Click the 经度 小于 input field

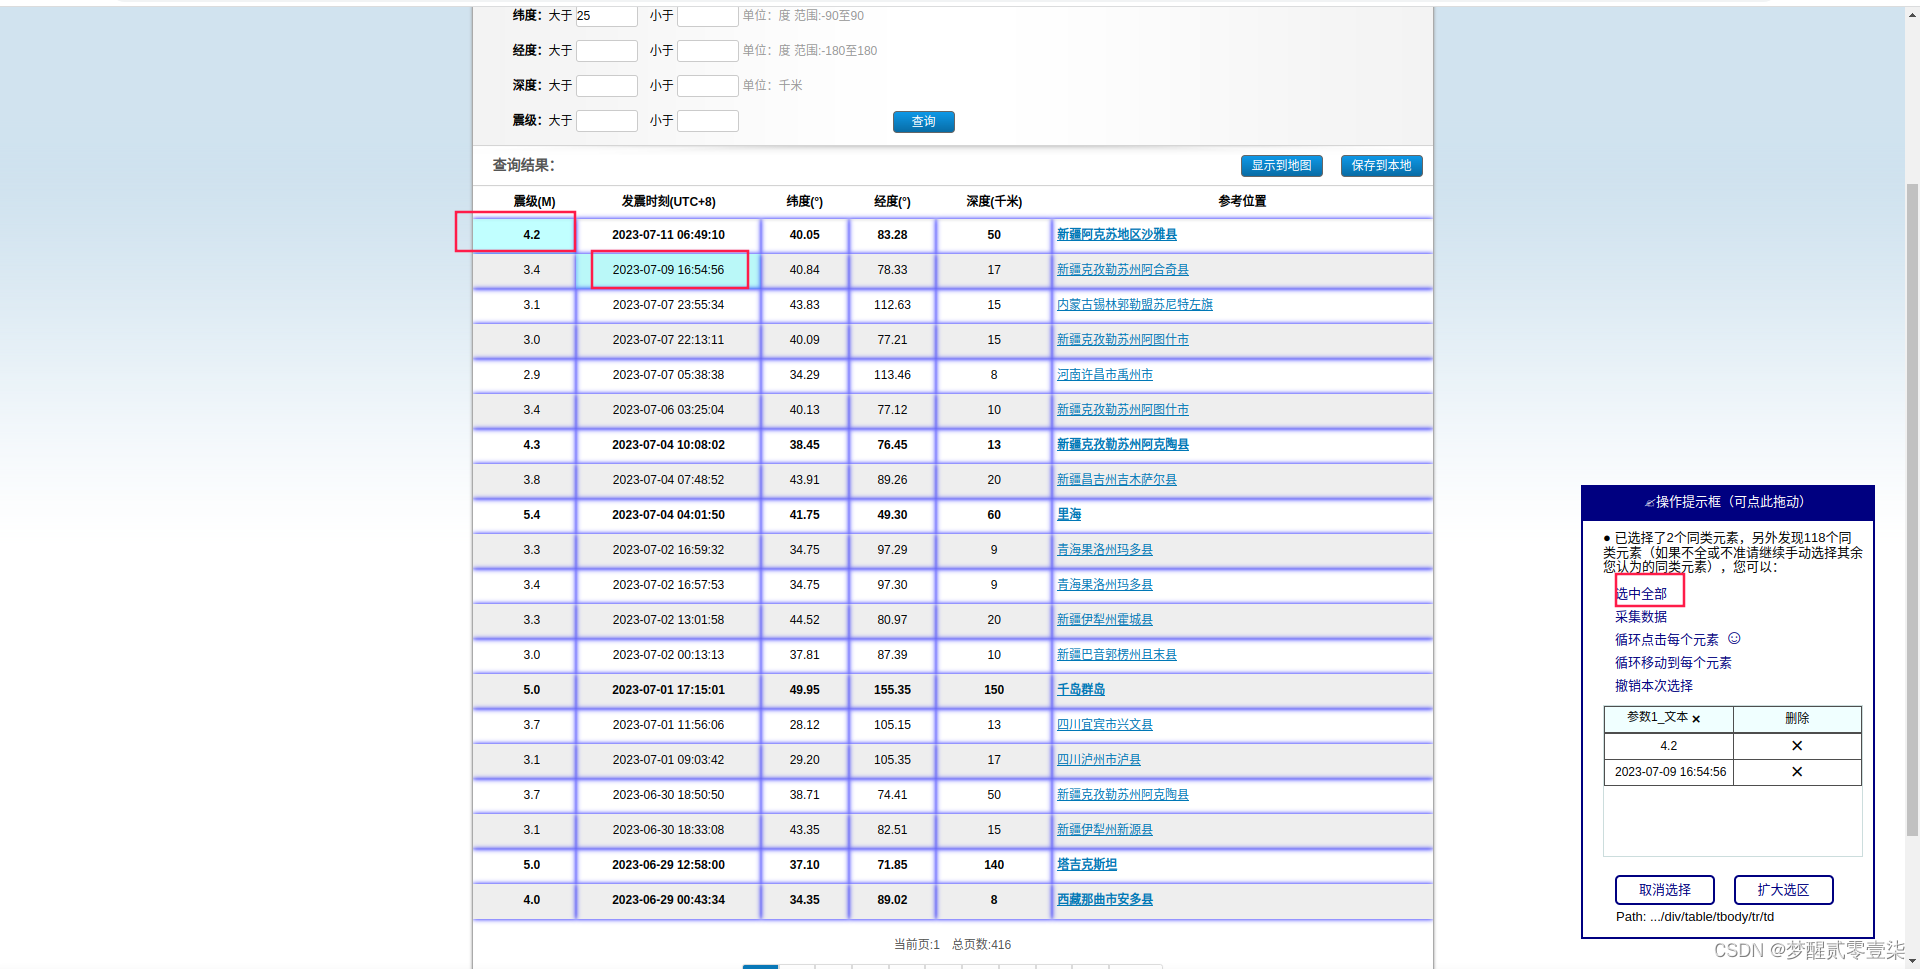708,51
